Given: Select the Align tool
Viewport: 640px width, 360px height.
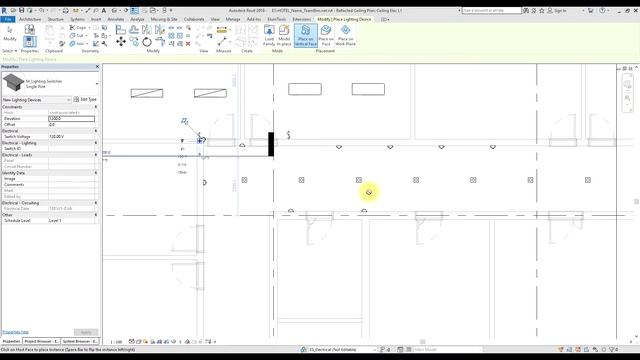Looking at the screenshot, I should tap(120, 29).
